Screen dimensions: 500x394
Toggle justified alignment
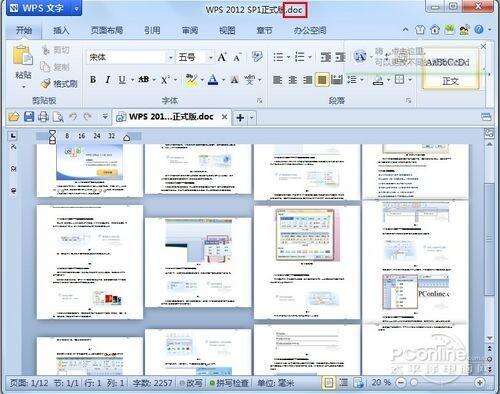322,80
